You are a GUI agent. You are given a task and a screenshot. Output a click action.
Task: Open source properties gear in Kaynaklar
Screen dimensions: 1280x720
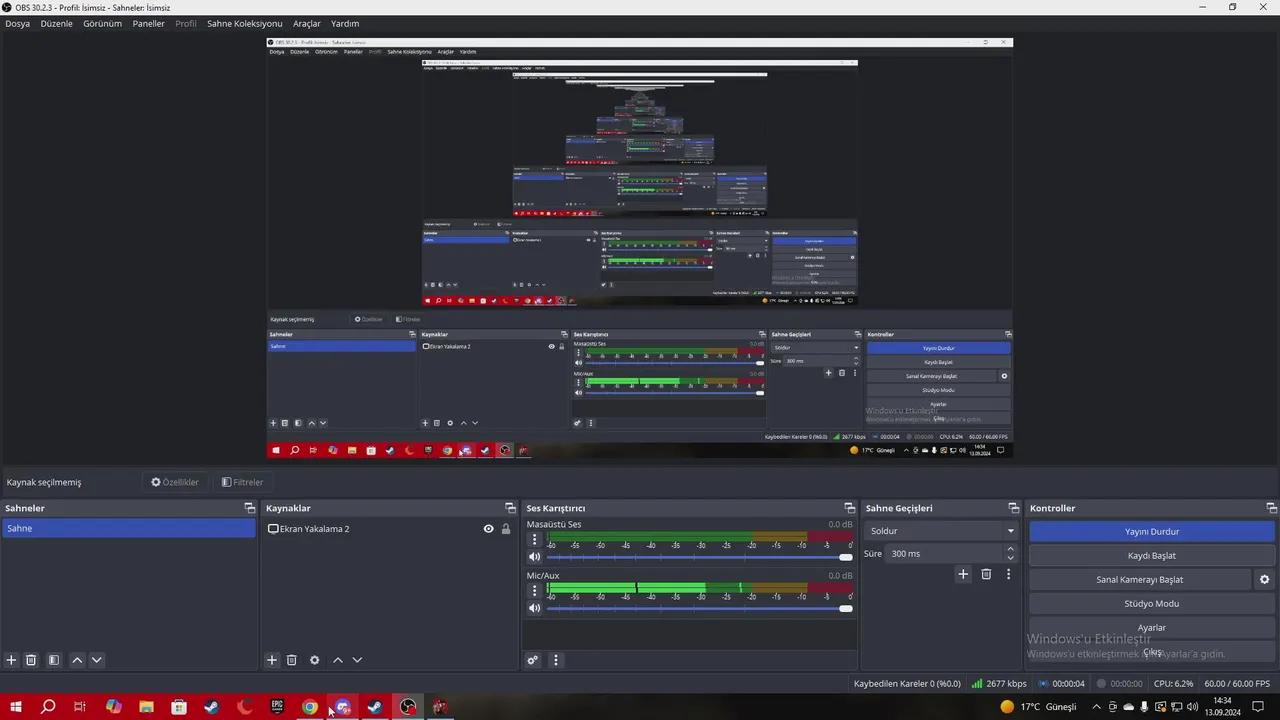click(x=314, y=660)
